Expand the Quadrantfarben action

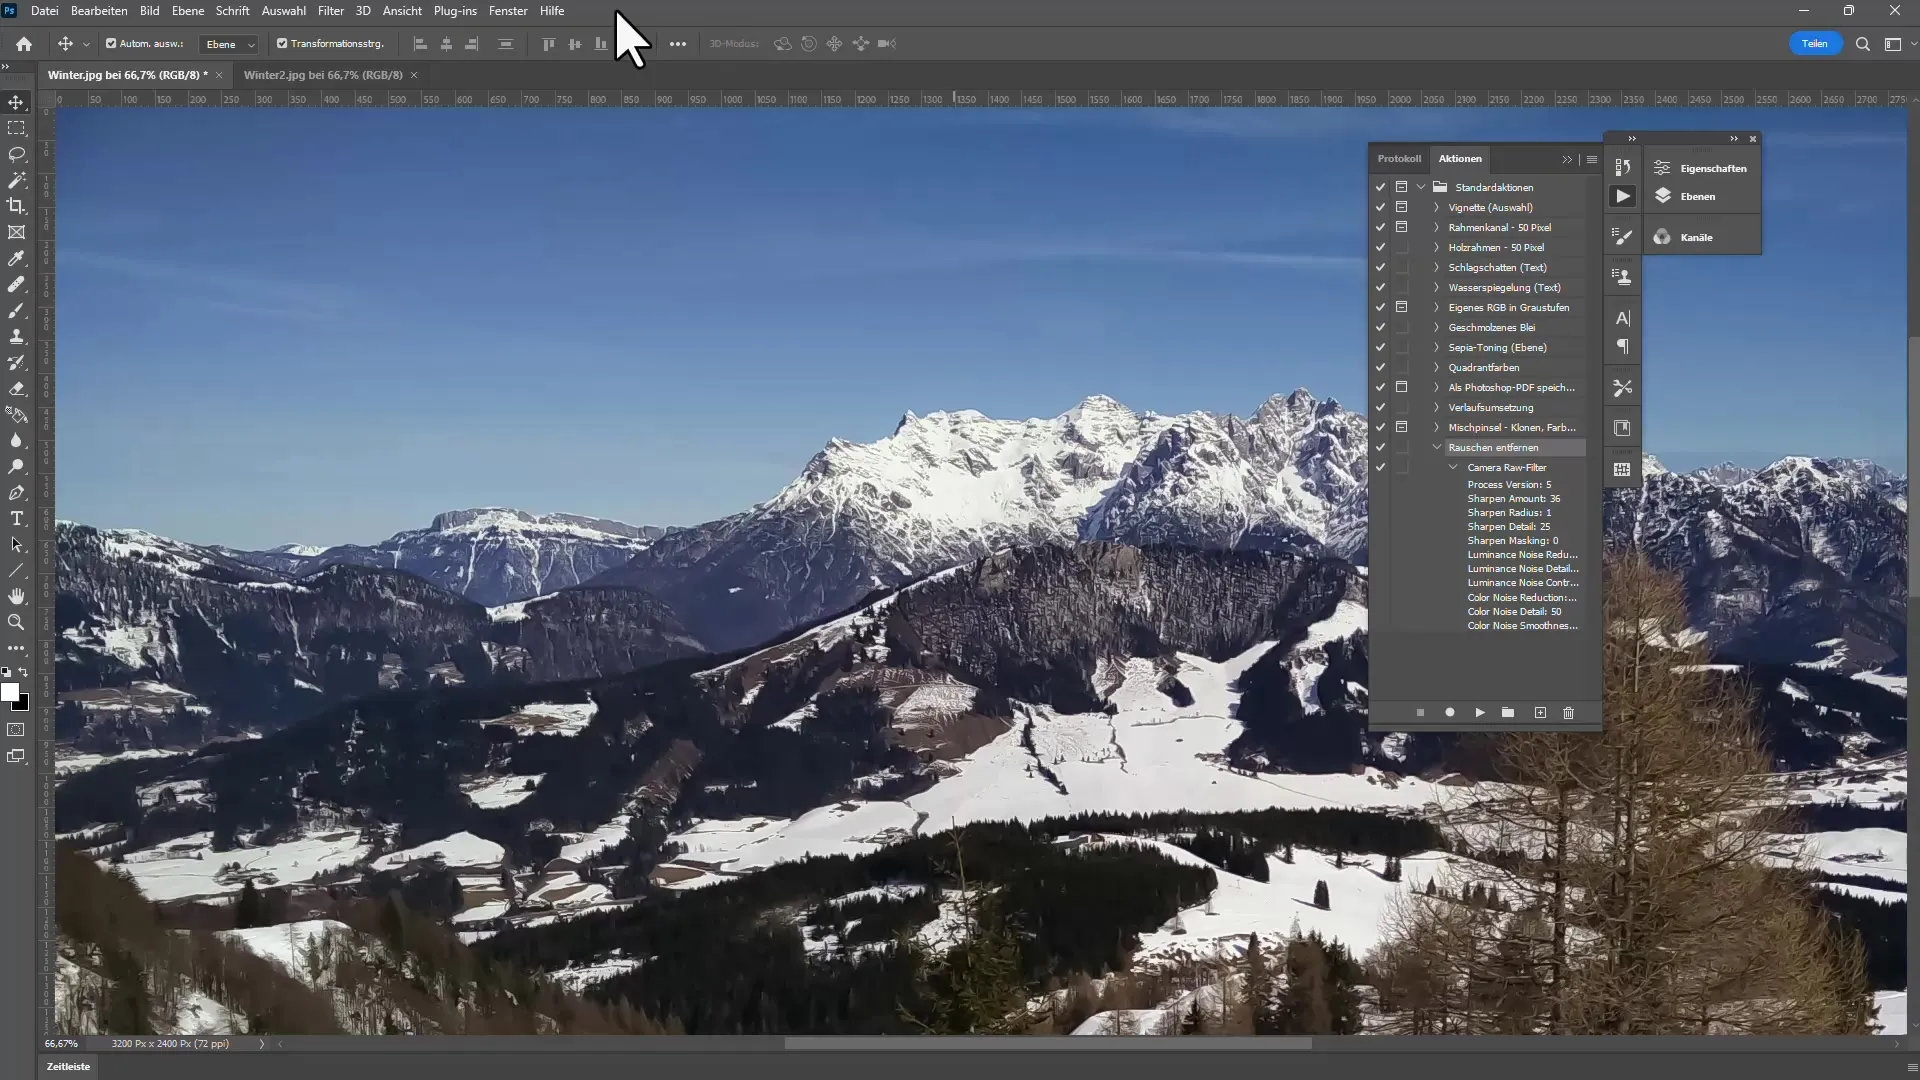coord(1437,368)
